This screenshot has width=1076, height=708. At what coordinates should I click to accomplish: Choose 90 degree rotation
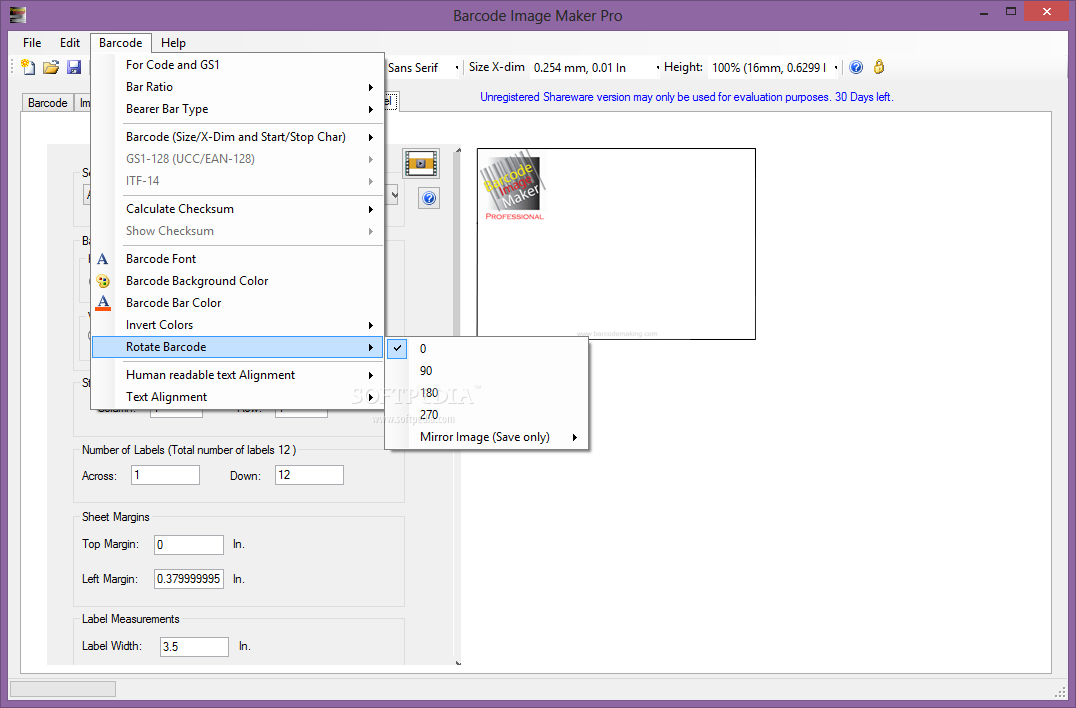click(x=487, y=370)
